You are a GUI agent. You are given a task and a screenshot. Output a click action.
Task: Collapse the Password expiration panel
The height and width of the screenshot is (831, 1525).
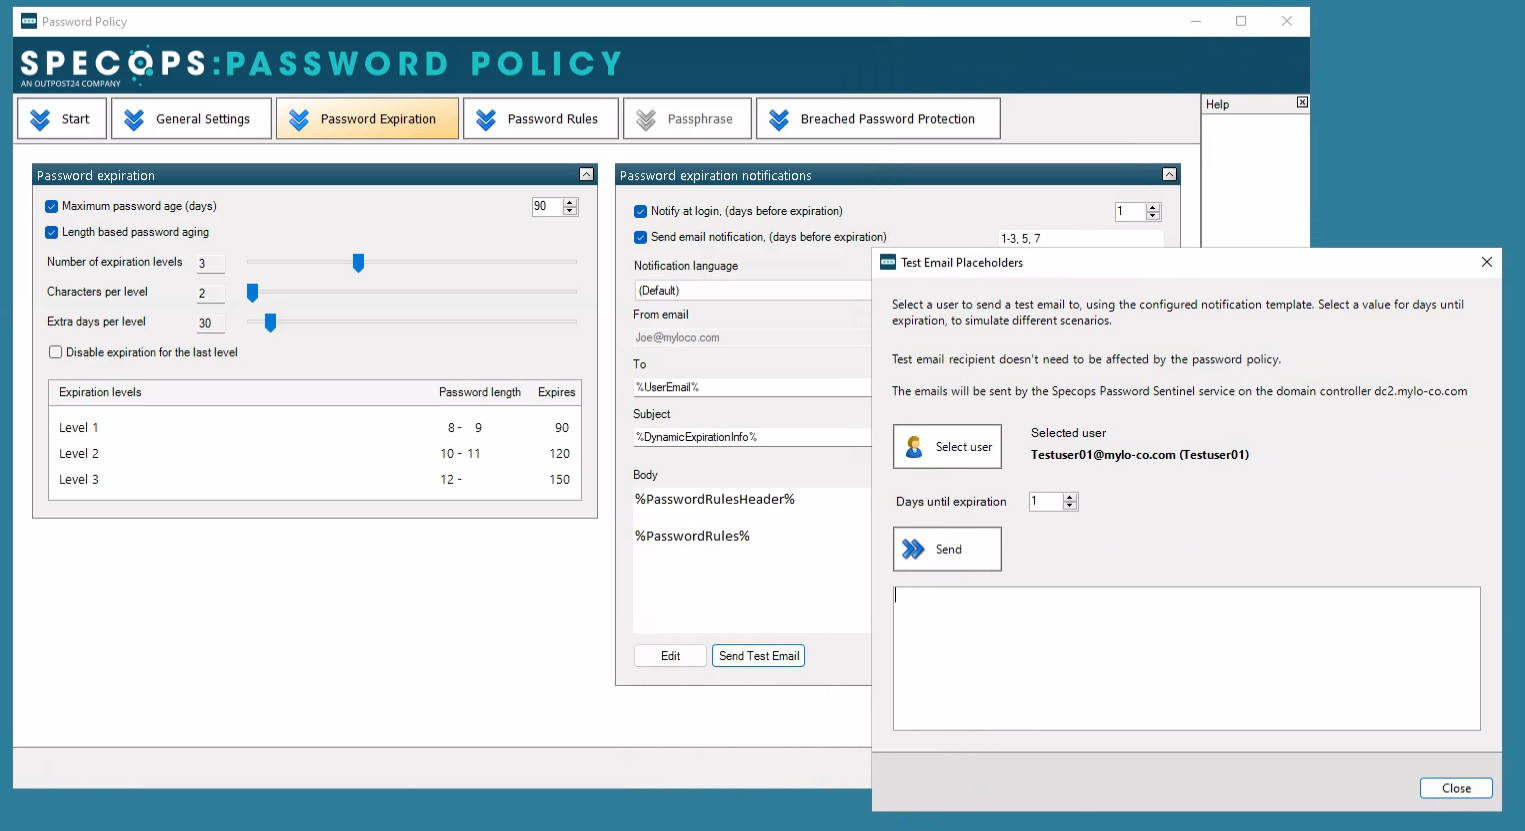pyautogui.click(x=586, y=175)
